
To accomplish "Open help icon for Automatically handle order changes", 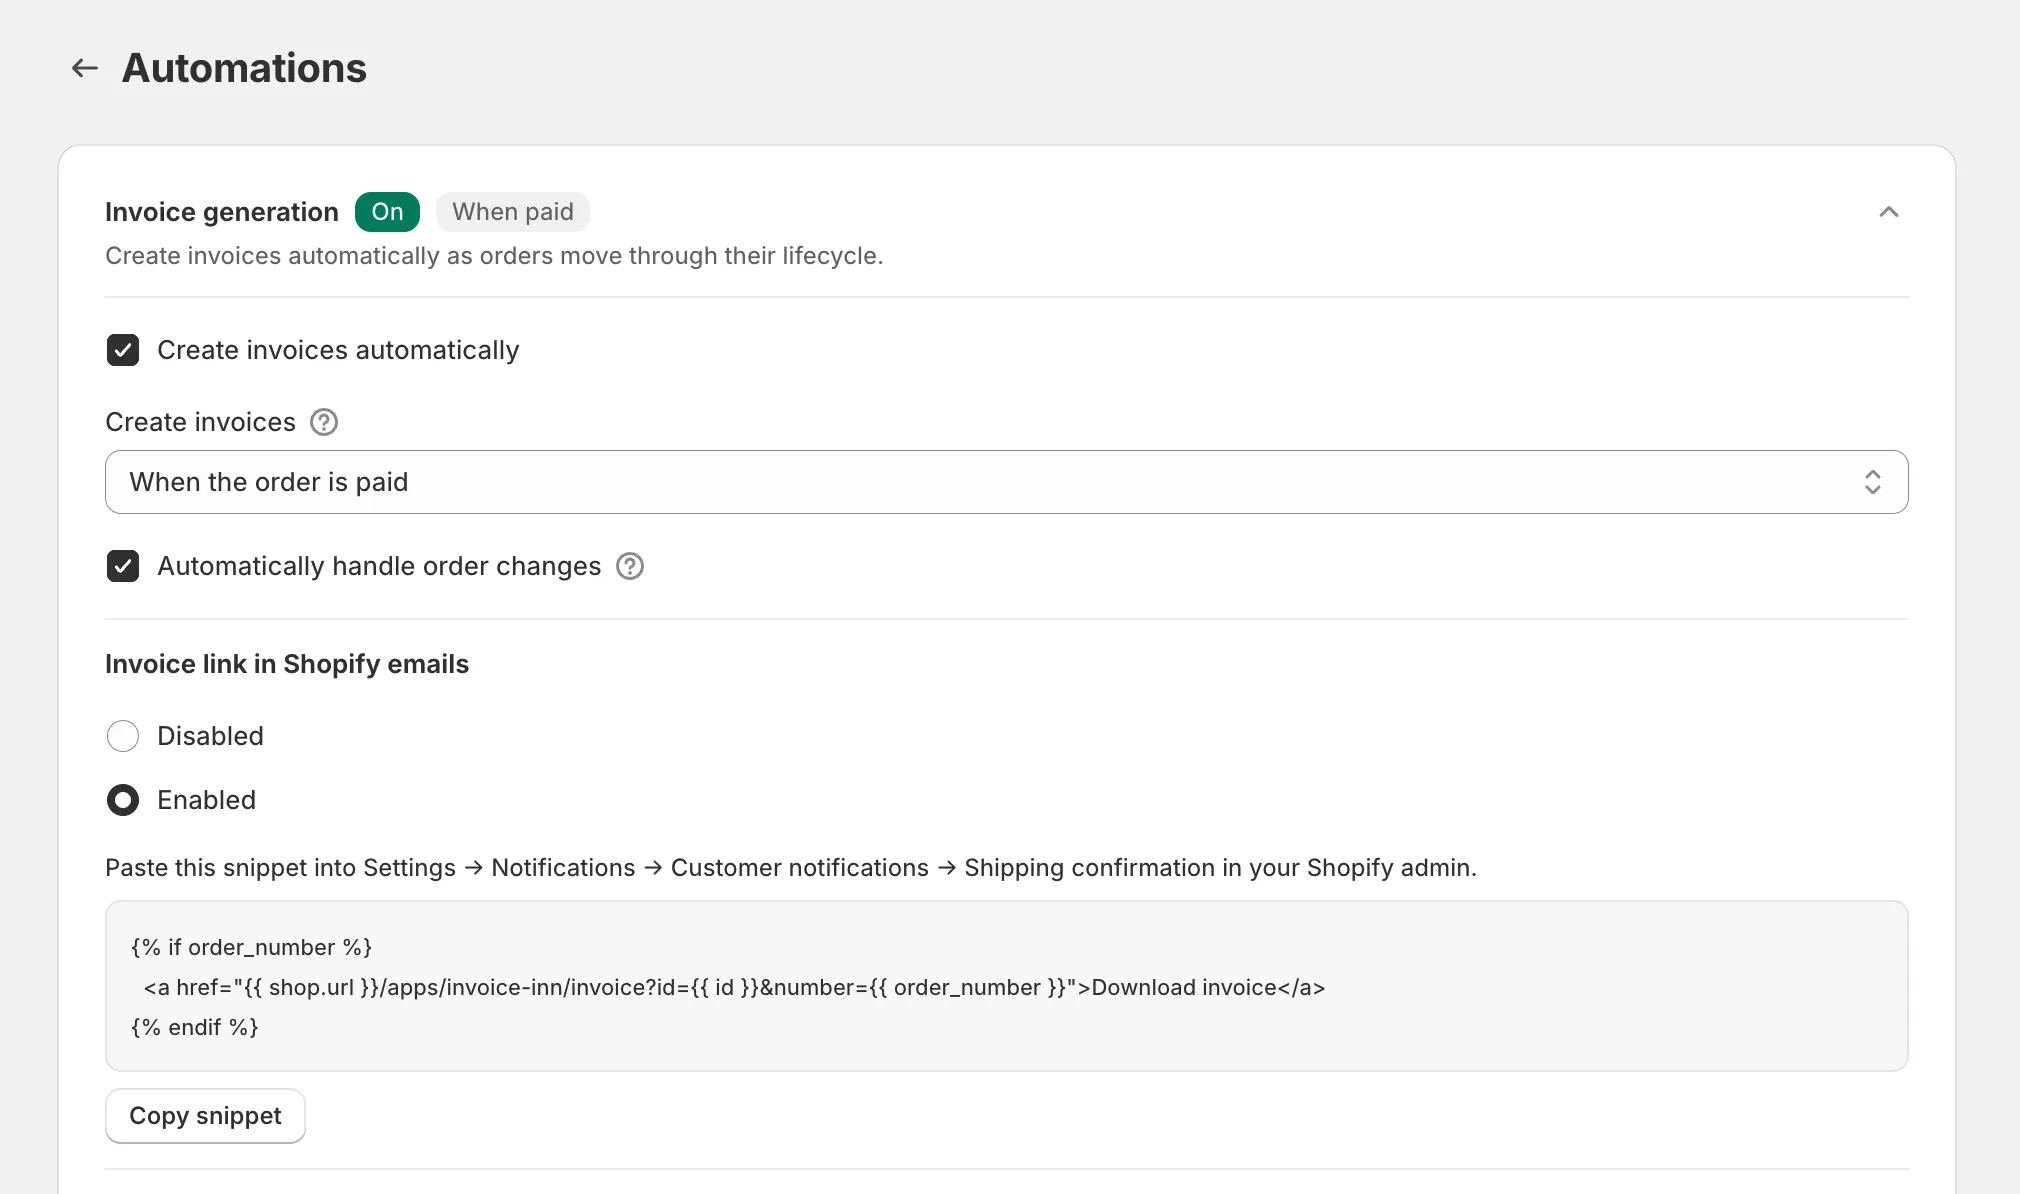I will pyautogui.click(x=630, y=566).
